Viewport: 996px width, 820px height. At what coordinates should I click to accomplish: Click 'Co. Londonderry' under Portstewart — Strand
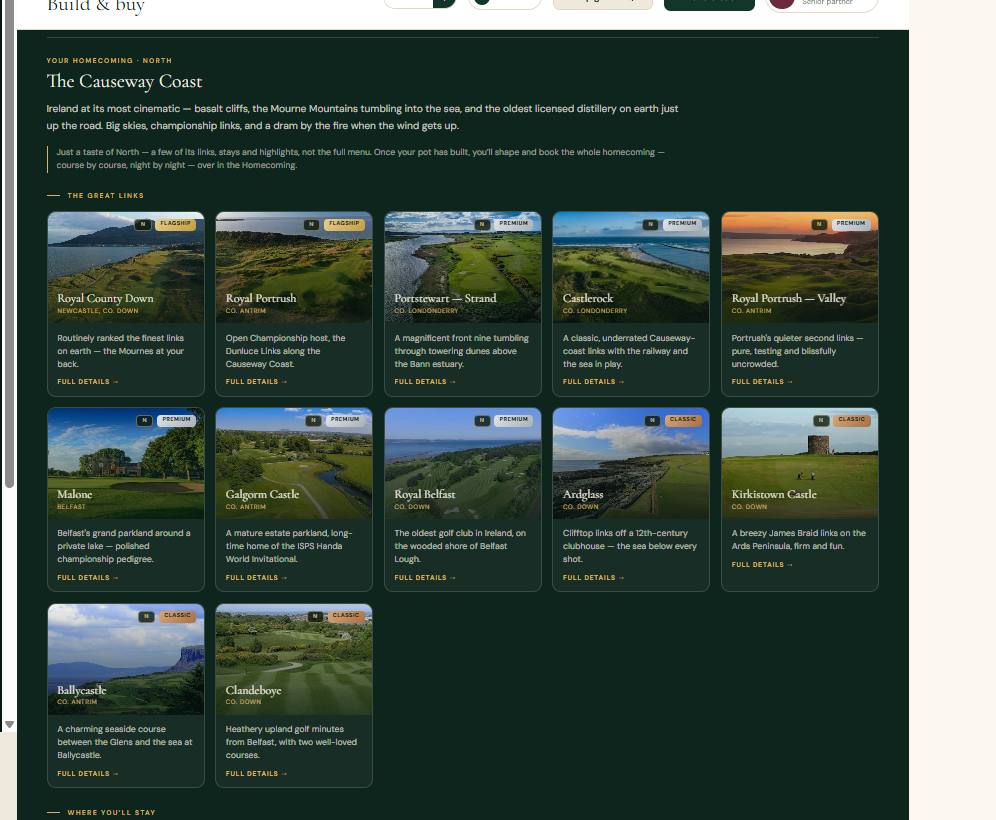[426, 311]
